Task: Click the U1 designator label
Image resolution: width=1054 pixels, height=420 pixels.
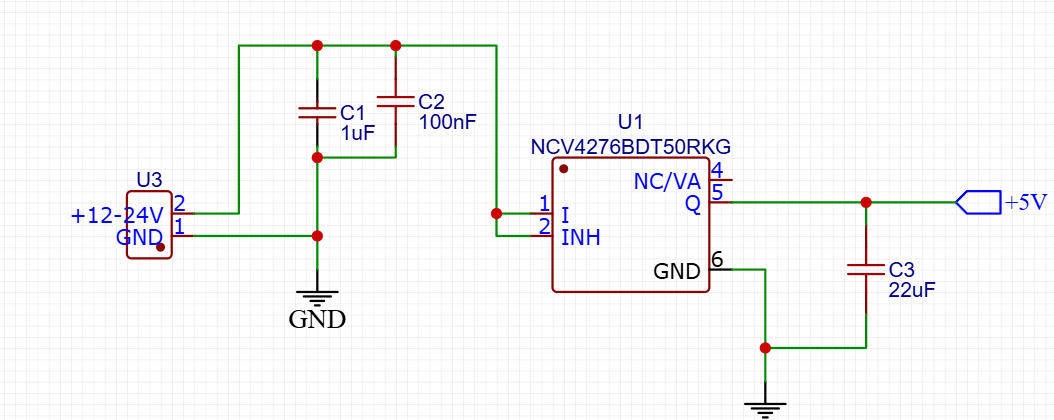Action: click(631, 122)
